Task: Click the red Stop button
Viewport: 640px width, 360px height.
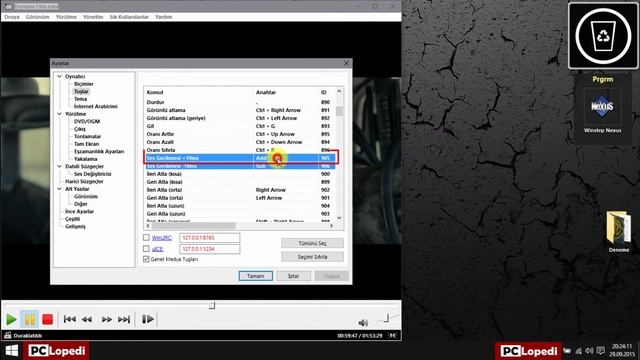Action: tap(47, 319)
